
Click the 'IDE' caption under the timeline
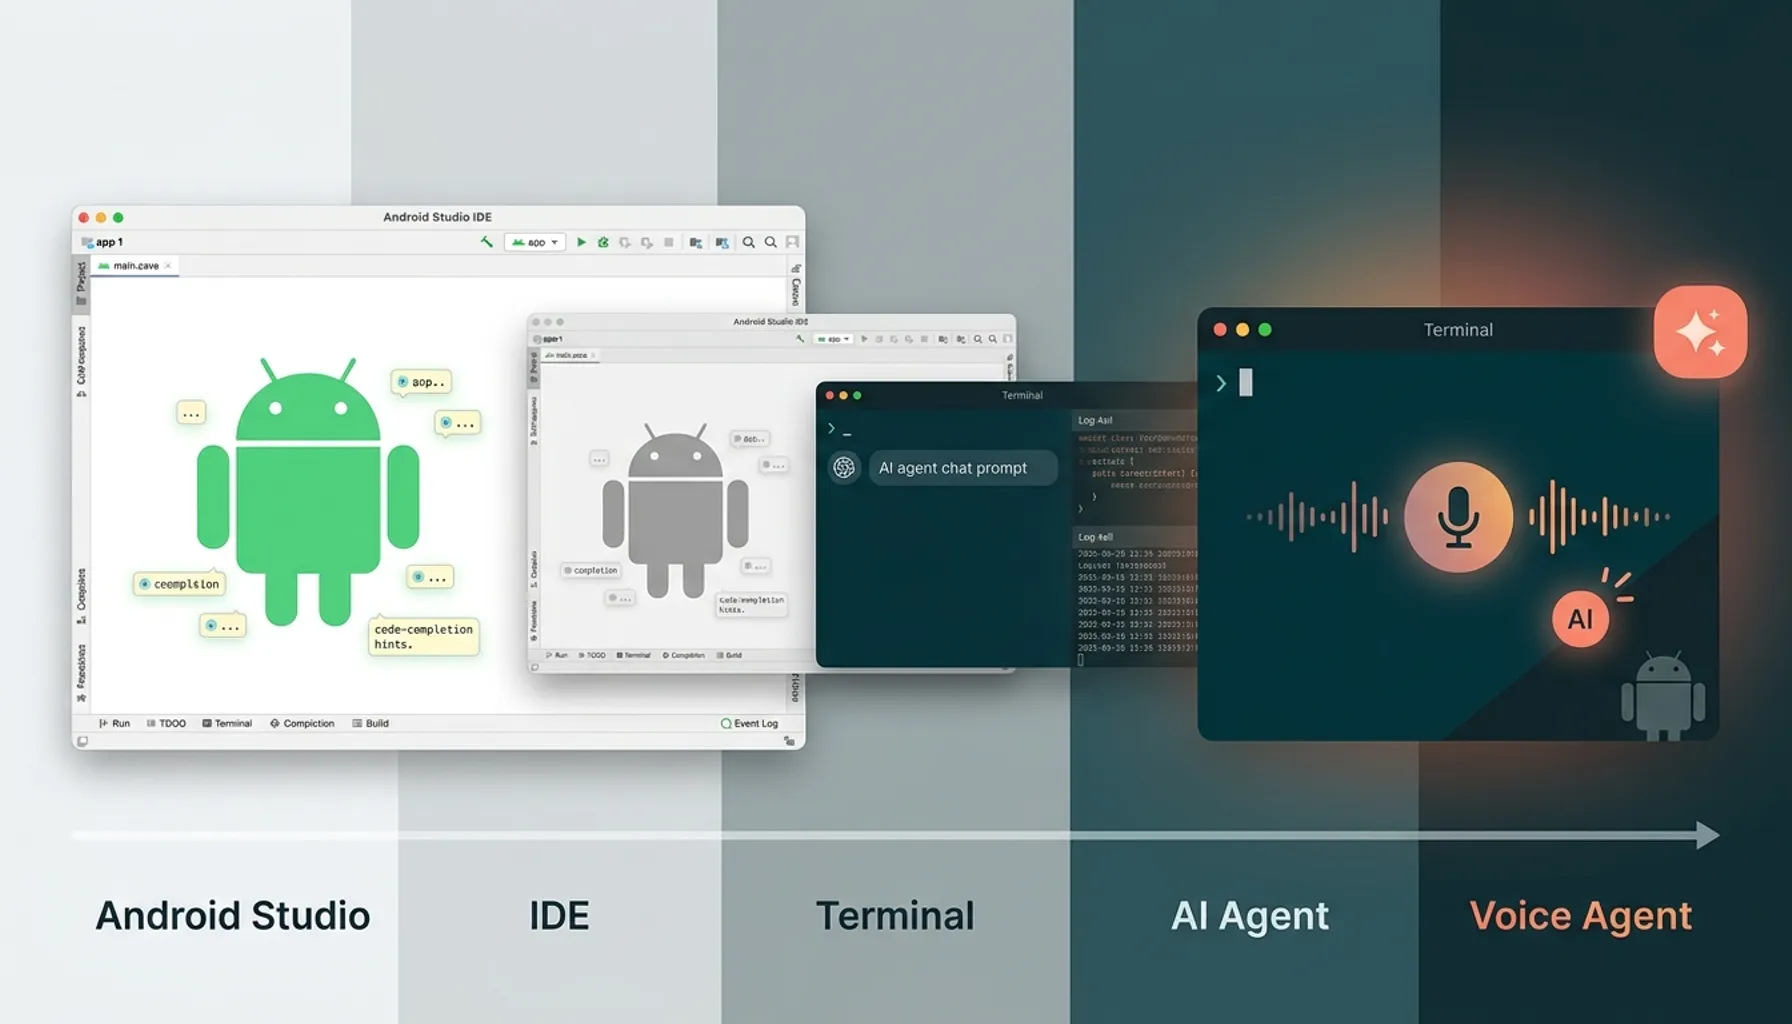559,916
